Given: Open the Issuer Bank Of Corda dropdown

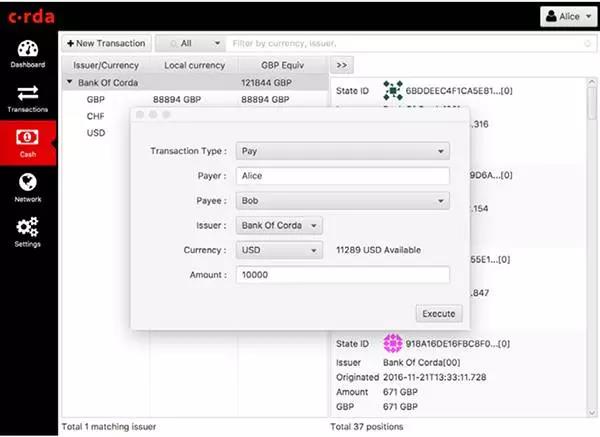Looking at the screenshot, I should (280, 225).
